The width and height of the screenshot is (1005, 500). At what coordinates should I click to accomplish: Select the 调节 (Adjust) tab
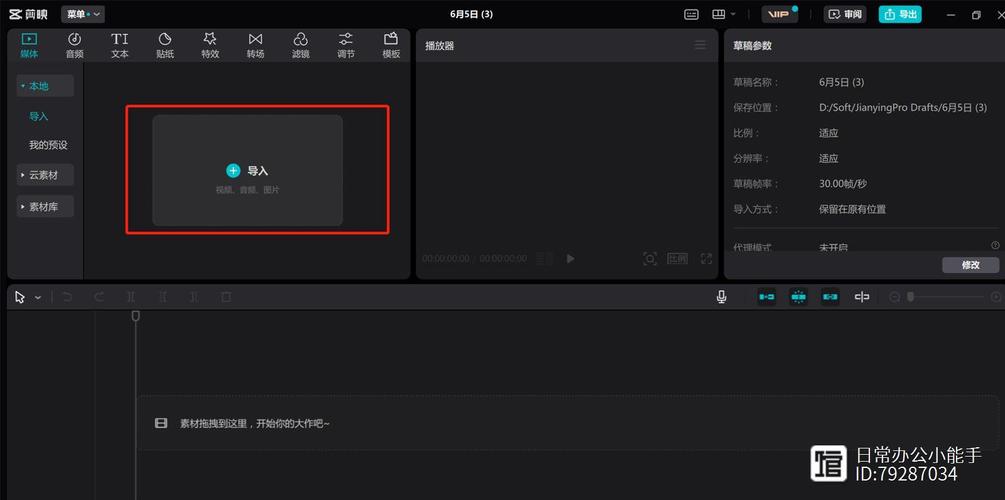point(345,46)
